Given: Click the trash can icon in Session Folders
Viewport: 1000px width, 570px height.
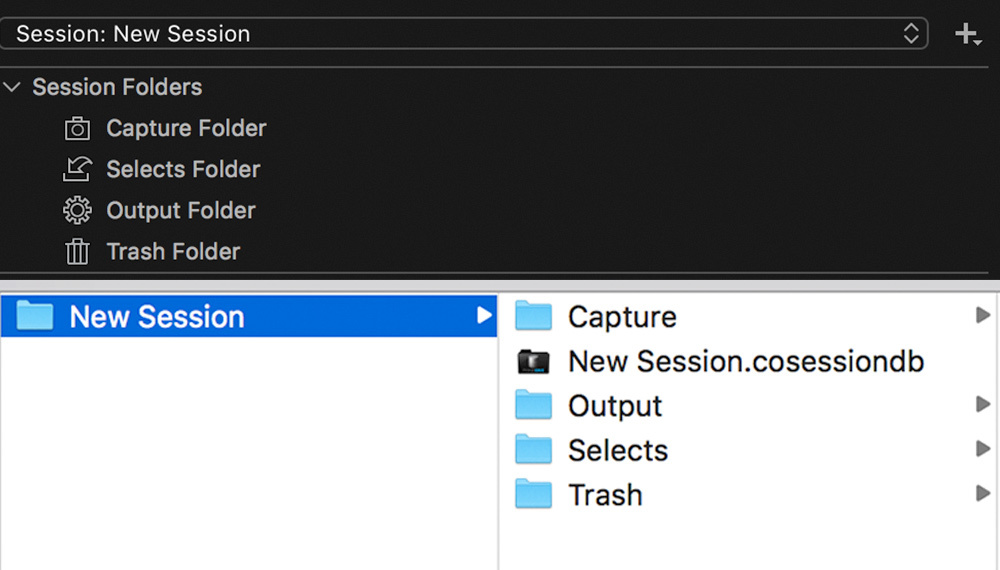Looking at the screenshot, I should tap(77, 252).
